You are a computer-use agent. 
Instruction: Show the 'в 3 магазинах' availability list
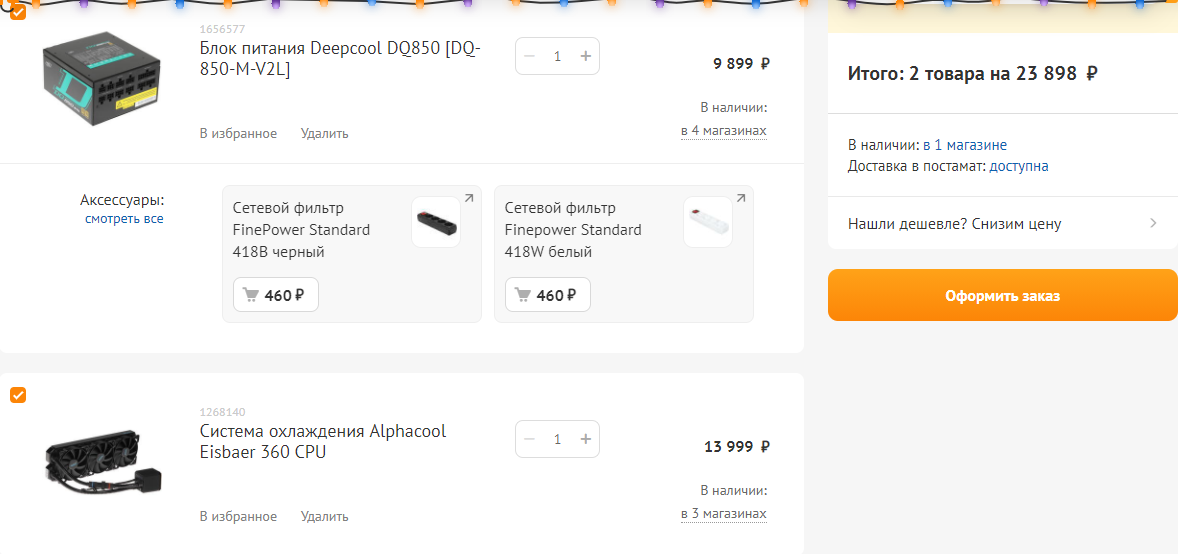pyautogui.click(x=723, y=514)
